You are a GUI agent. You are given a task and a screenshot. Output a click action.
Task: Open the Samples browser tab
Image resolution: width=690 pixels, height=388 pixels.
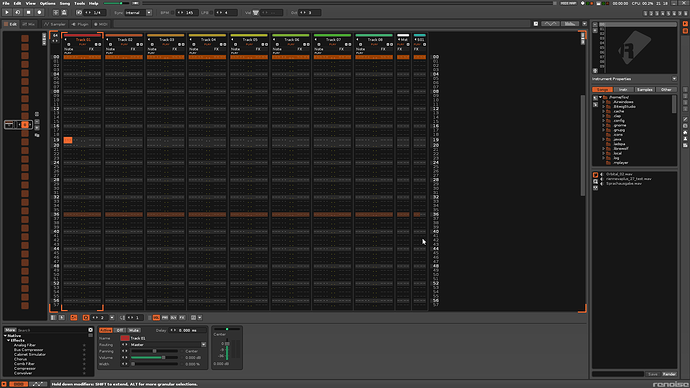point(645,90)
